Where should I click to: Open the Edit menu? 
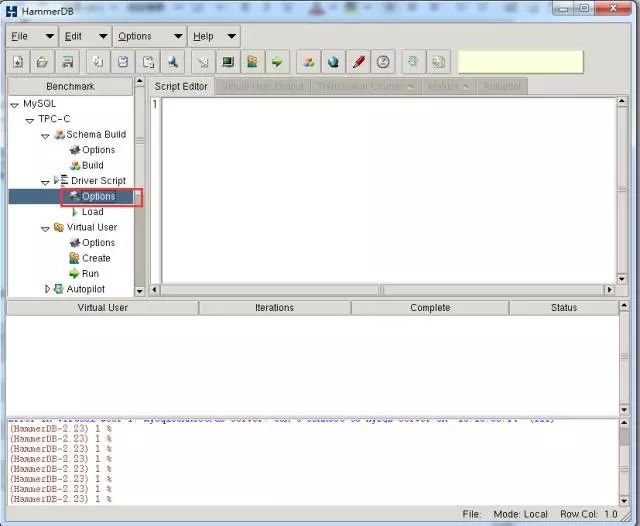(86, 36)
